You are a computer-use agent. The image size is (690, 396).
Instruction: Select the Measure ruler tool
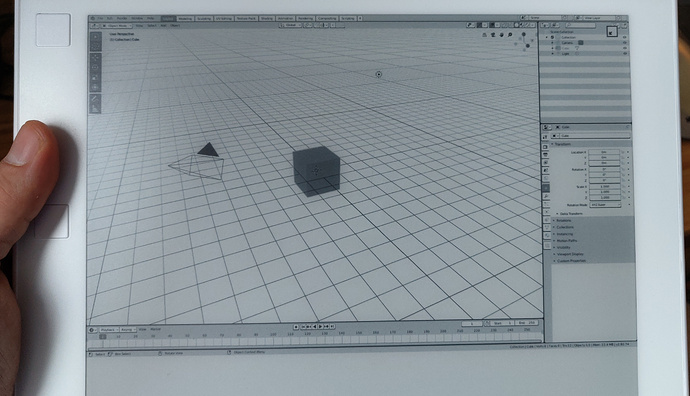pos(95,109)
